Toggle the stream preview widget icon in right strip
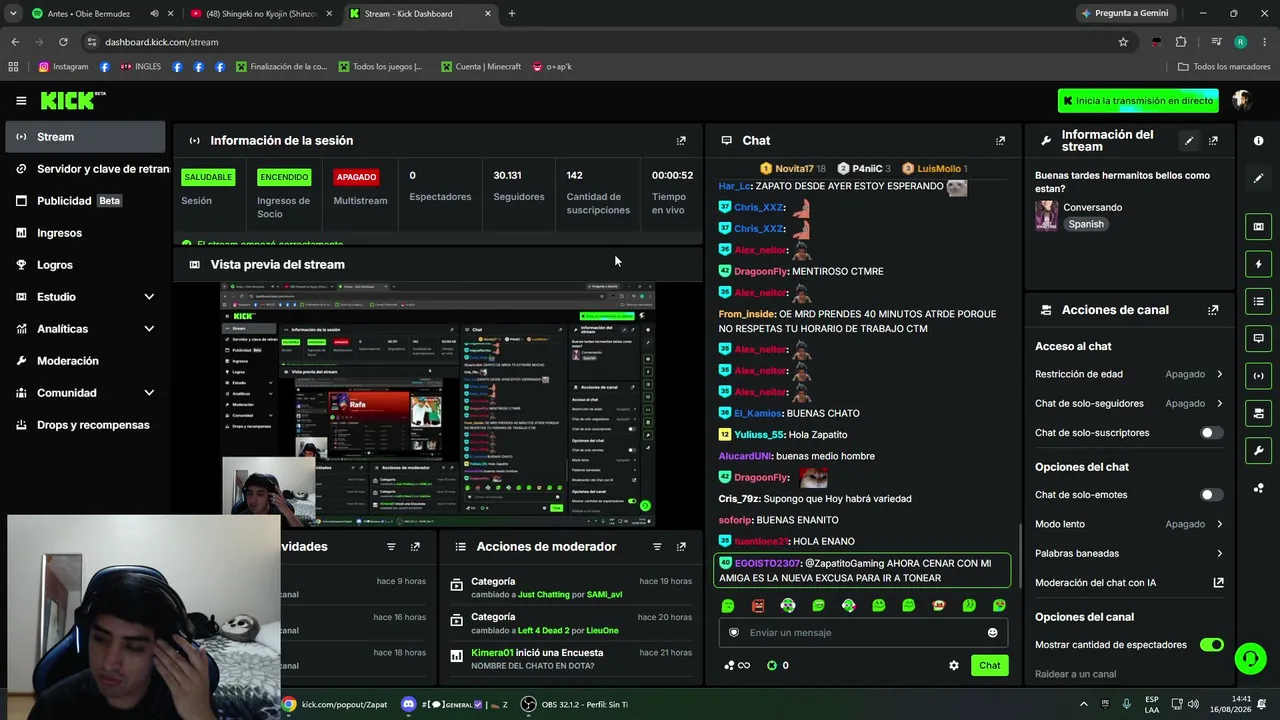The width and height of the screenshot is (1280, 720). pyautogui.click(x=1258, y=227)
